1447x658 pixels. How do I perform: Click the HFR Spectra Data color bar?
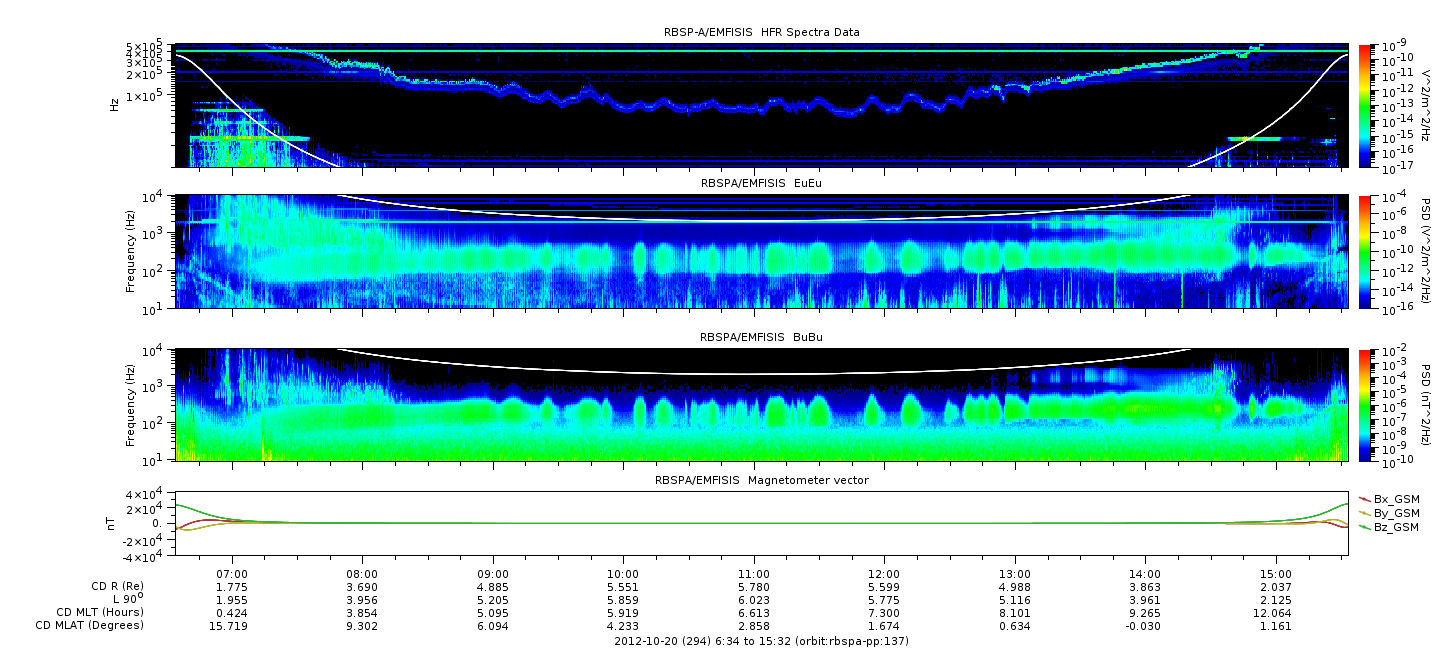(1365, 105)
